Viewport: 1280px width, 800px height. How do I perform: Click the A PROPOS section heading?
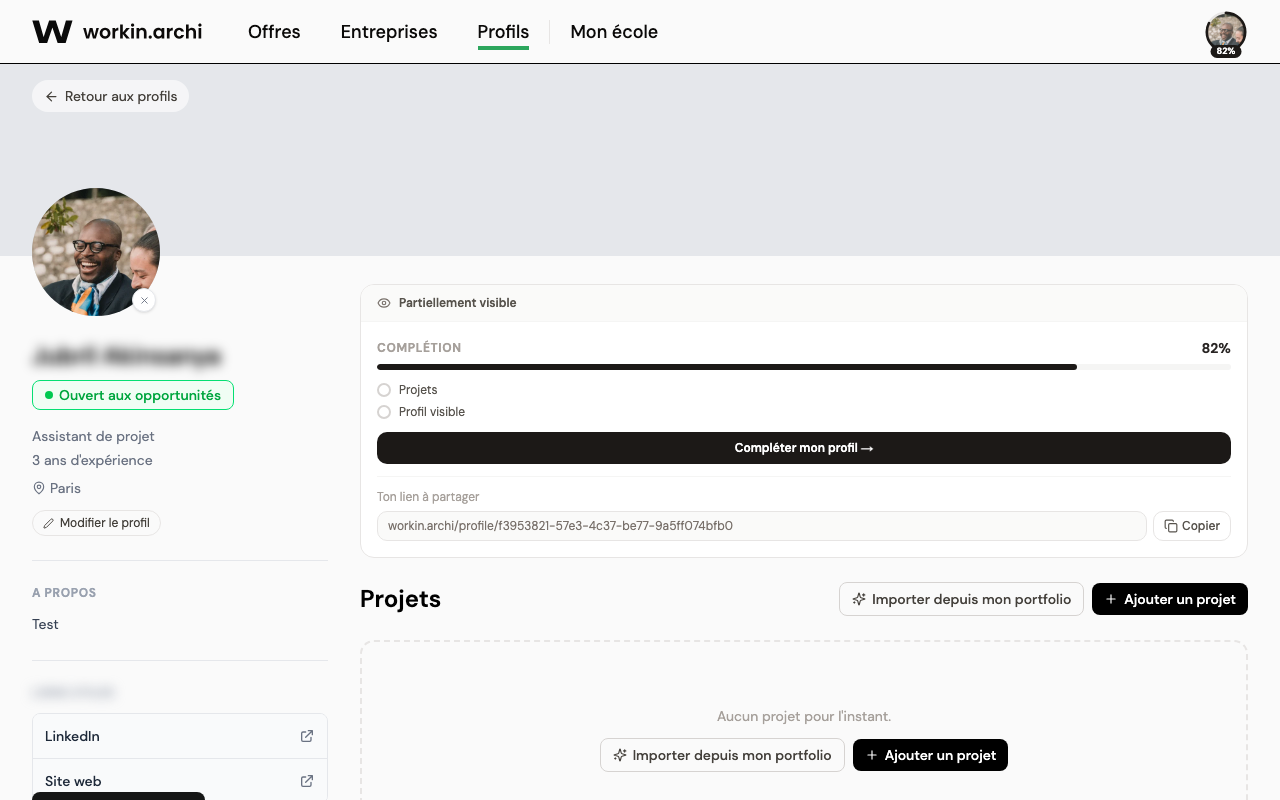(64, 593)
